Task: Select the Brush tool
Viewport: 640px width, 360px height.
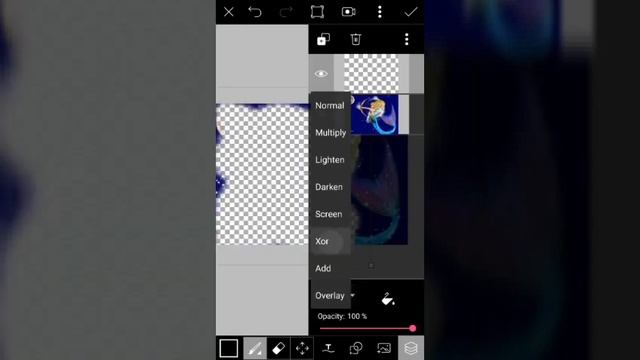Action: tap(255, 348)
